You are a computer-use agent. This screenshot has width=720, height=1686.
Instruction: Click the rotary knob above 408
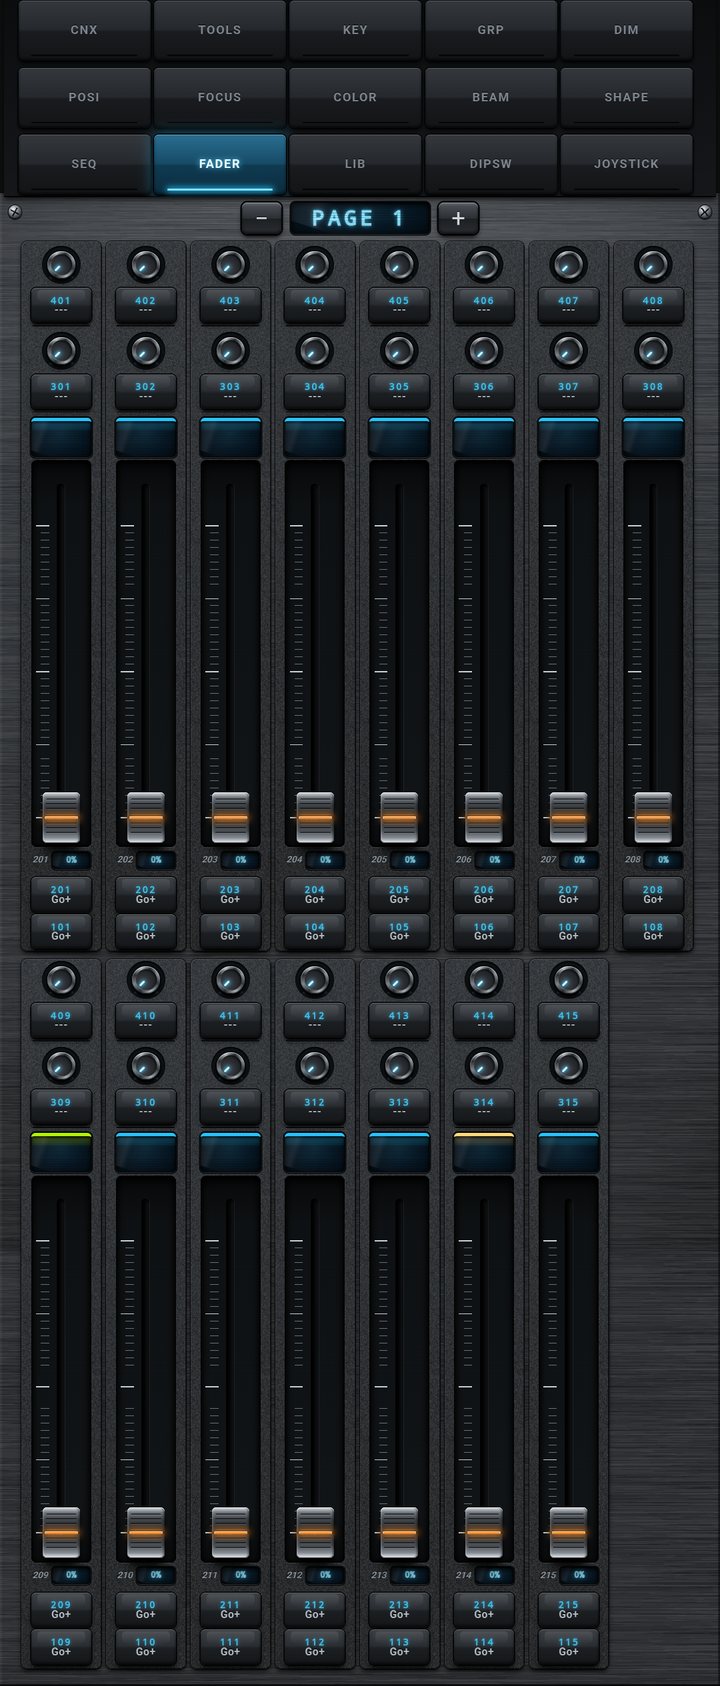[653, 265]
